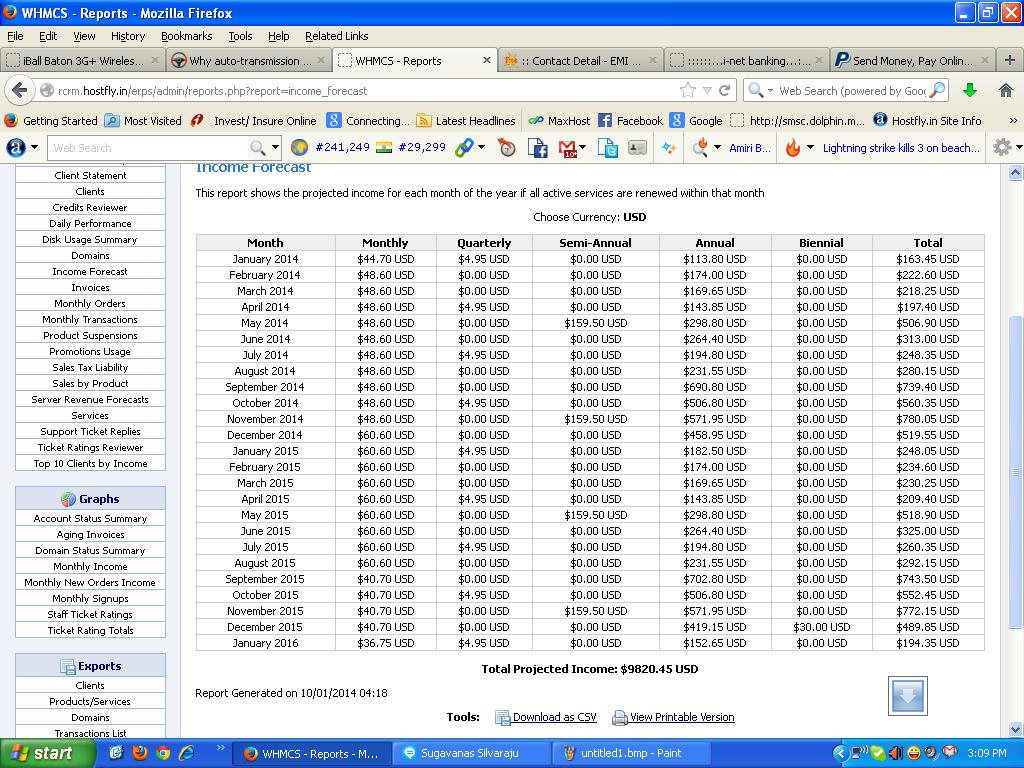Click the Firefox back arrow button

click(x=19, y=90)
